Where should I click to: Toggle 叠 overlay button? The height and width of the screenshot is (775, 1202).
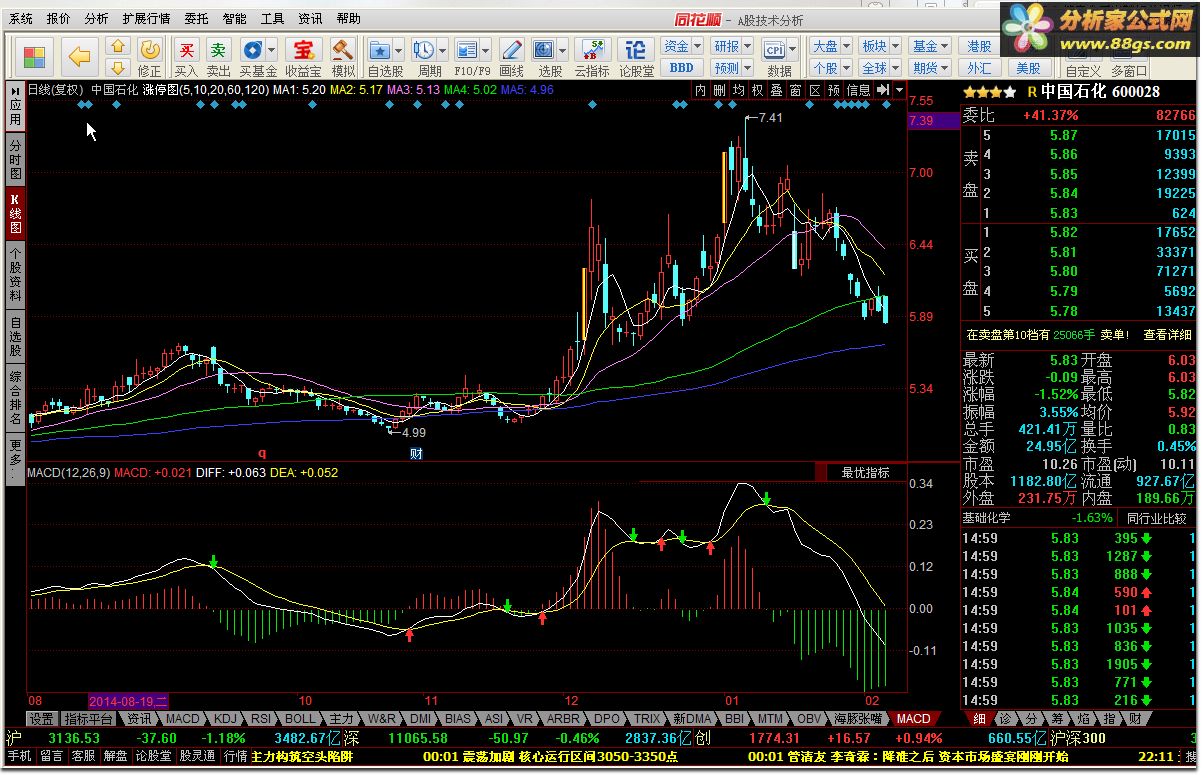click(x=776, y=90)
